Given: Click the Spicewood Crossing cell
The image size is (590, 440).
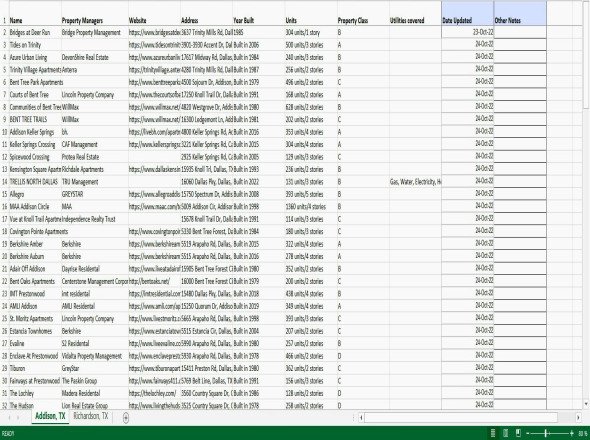Looking at the screenshot, I should click(35, 157).
